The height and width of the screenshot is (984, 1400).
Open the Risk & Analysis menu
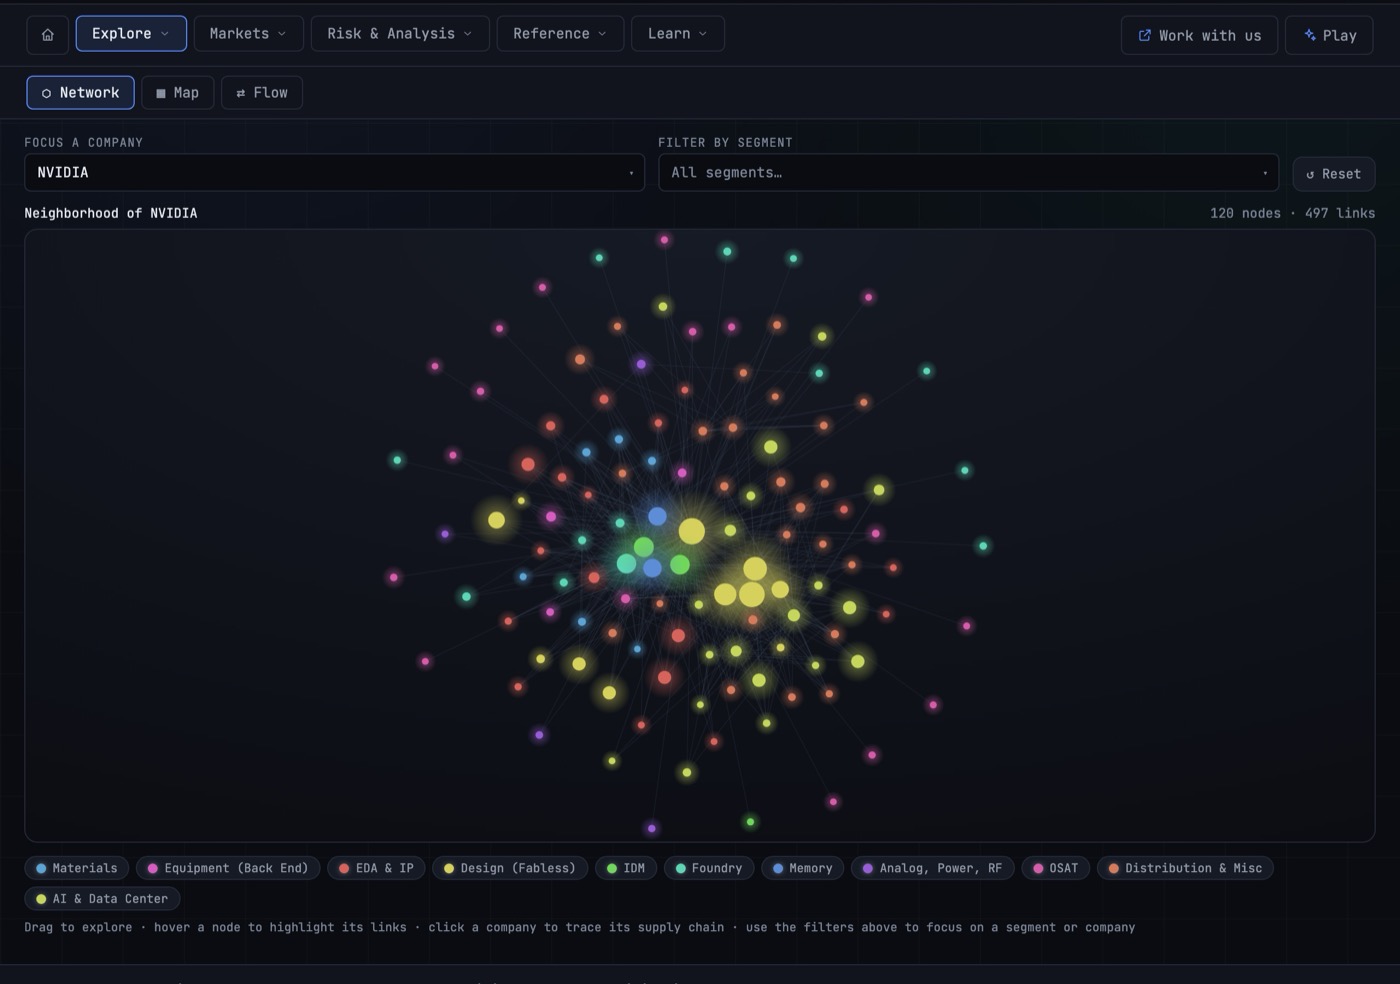(x=400, y=34)
